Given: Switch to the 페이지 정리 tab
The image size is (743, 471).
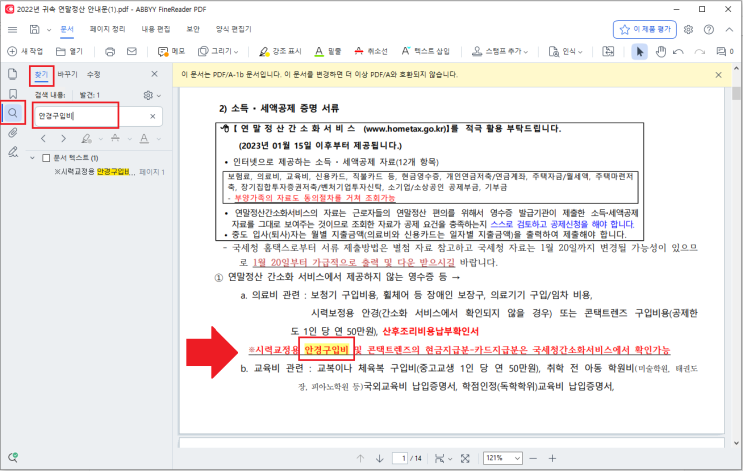Looking at the screenshot, I should [108, 29].
